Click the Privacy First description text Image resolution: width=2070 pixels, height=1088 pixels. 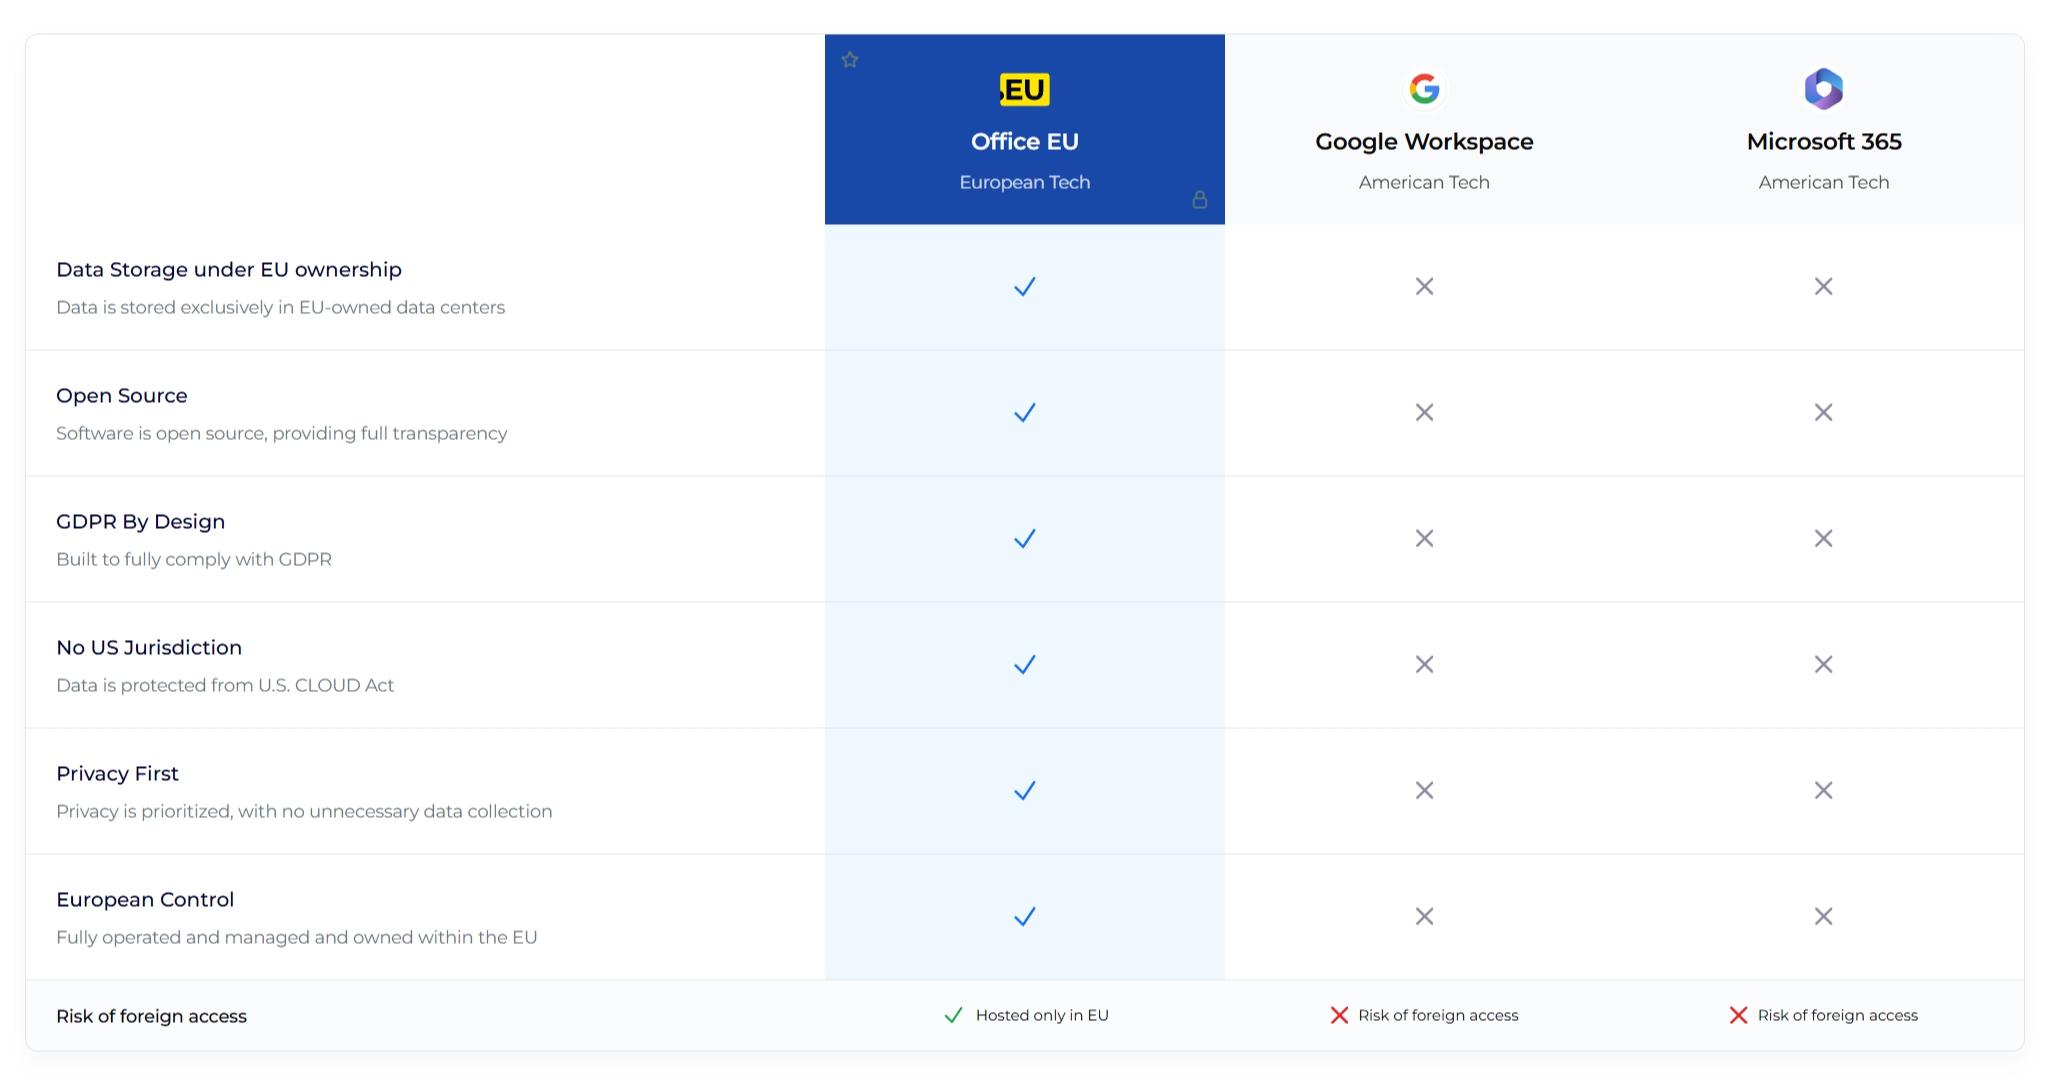(304, 811)
